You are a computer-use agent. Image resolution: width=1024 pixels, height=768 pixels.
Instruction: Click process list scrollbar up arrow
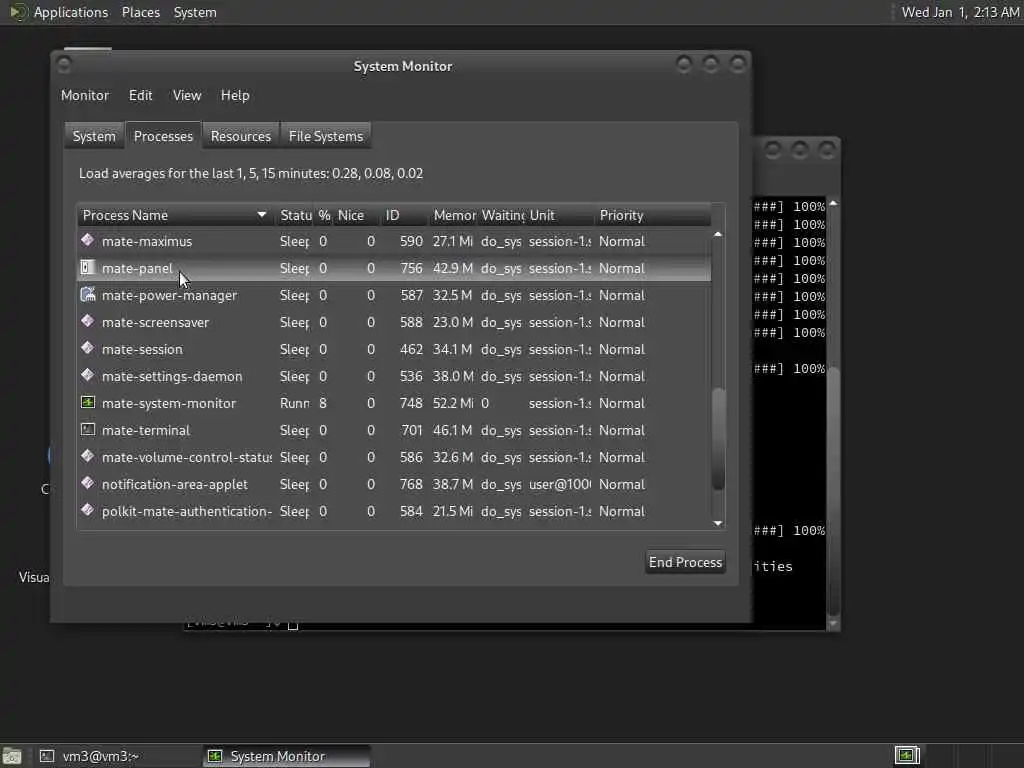tap(718, 234)
